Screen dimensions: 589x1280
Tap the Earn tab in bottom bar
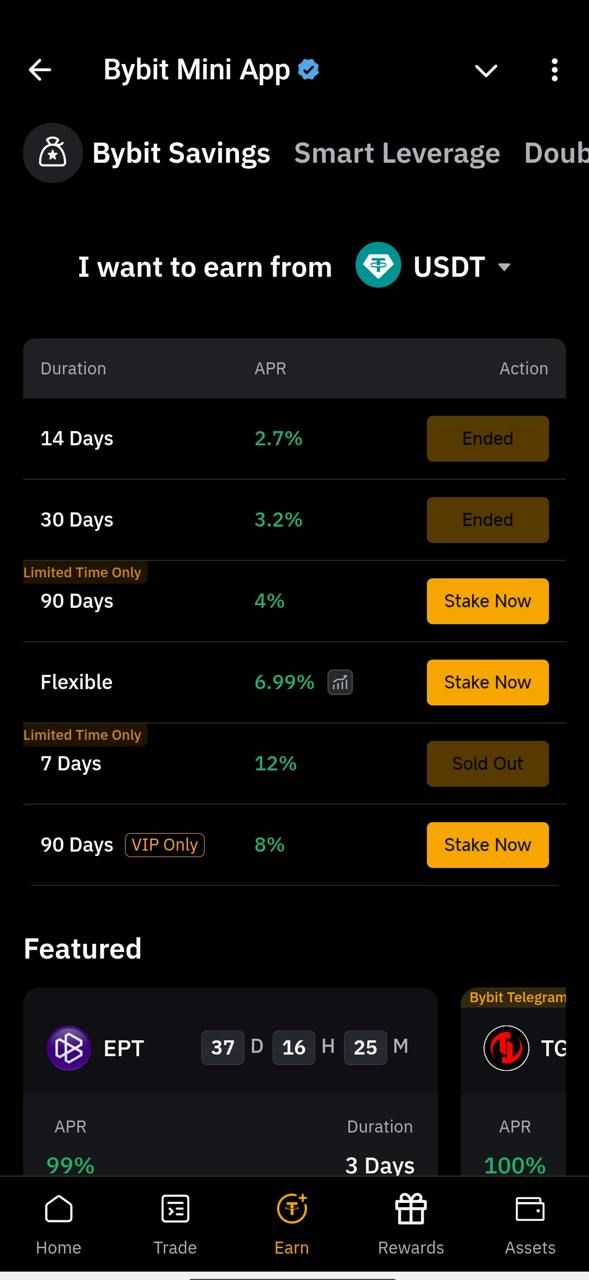pyautogui.click(x=292, y=1223)
